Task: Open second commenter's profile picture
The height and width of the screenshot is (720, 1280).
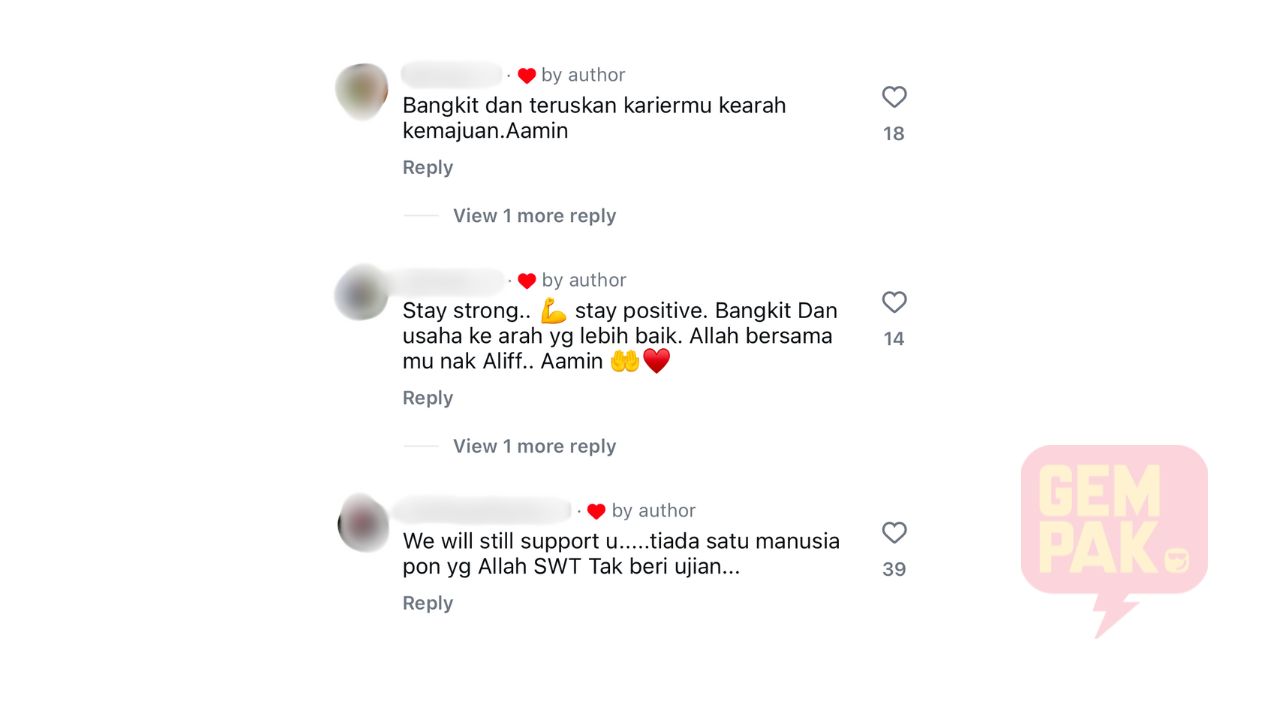Action: click(x=362, y=294)
